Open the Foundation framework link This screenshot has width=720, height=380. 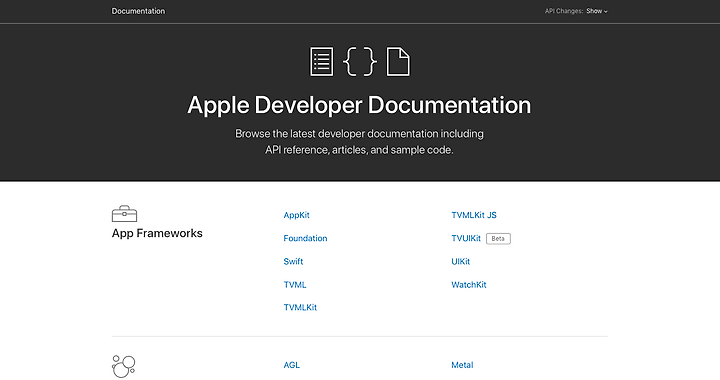coord(305,238)
